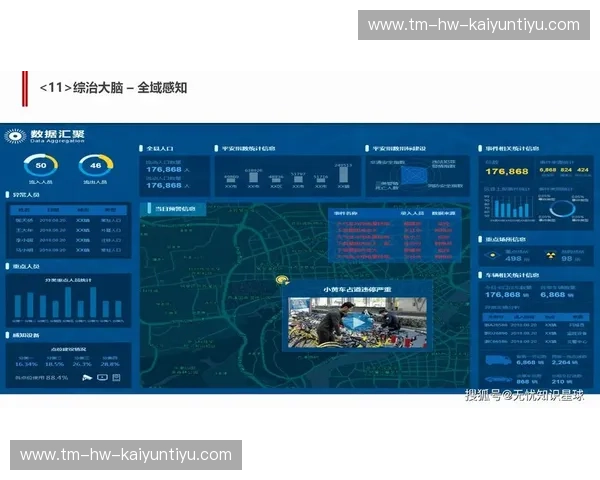Image resolution: width=600 pixels, height=480 pixels.
Task: Click the diamond icon beside 498
Action: pos(492,255)
